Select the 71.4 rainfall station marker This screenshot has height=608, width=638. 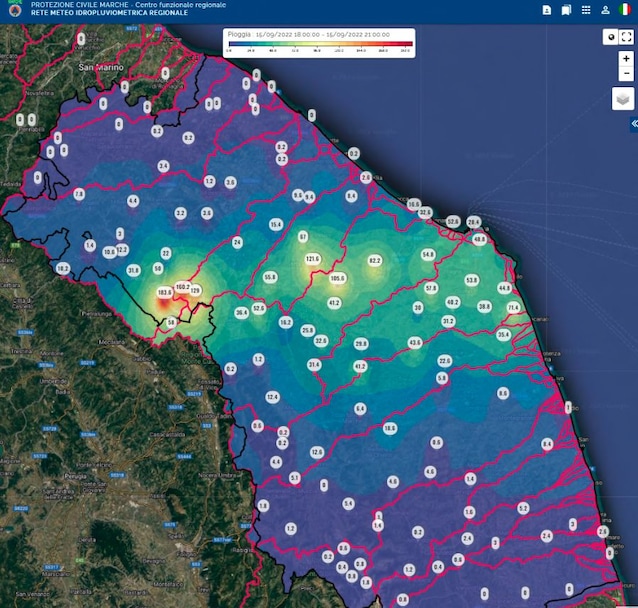coord(513,307)
